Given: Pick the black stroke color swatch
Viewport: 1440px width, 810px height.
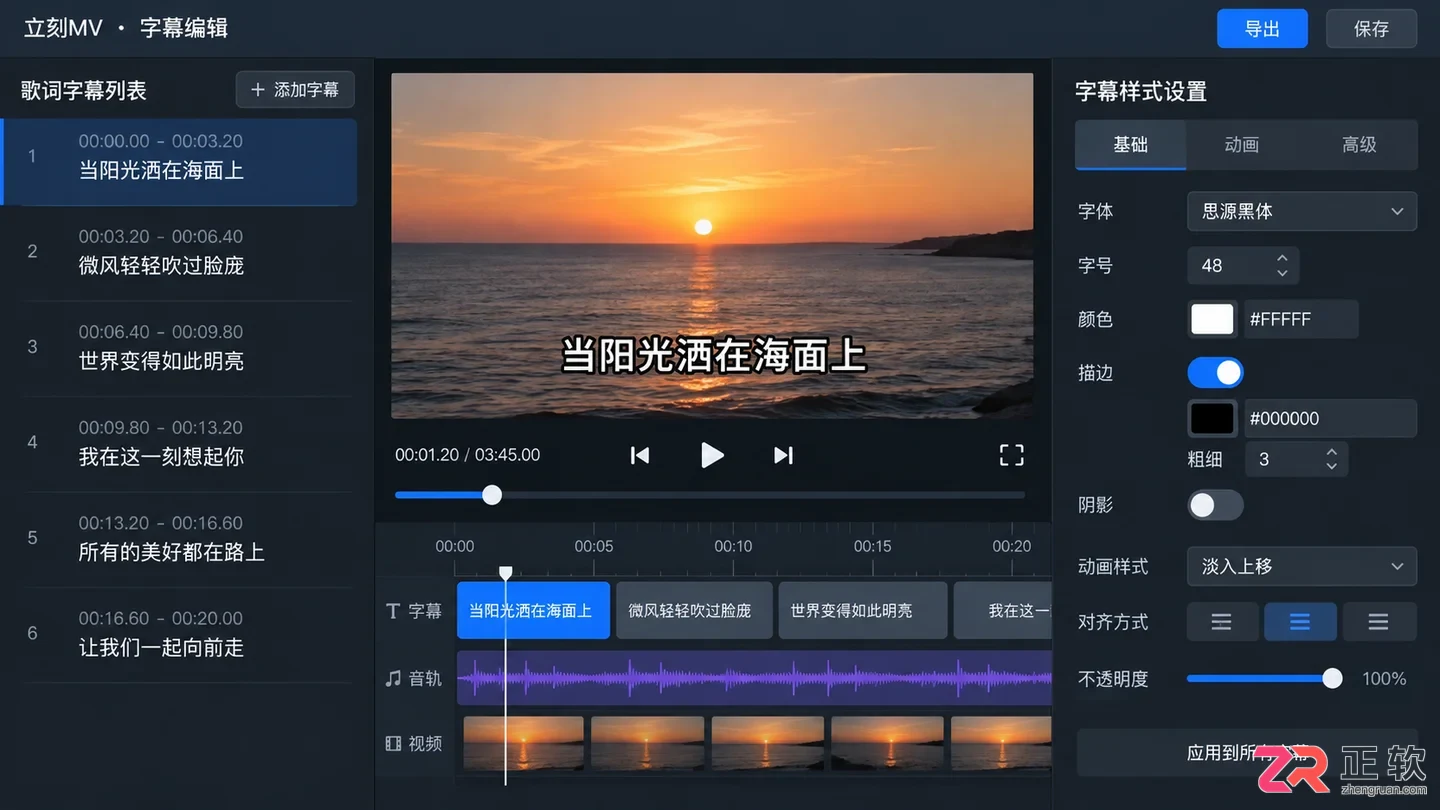Looking at the screenshot, I should tap(1213, 418).
